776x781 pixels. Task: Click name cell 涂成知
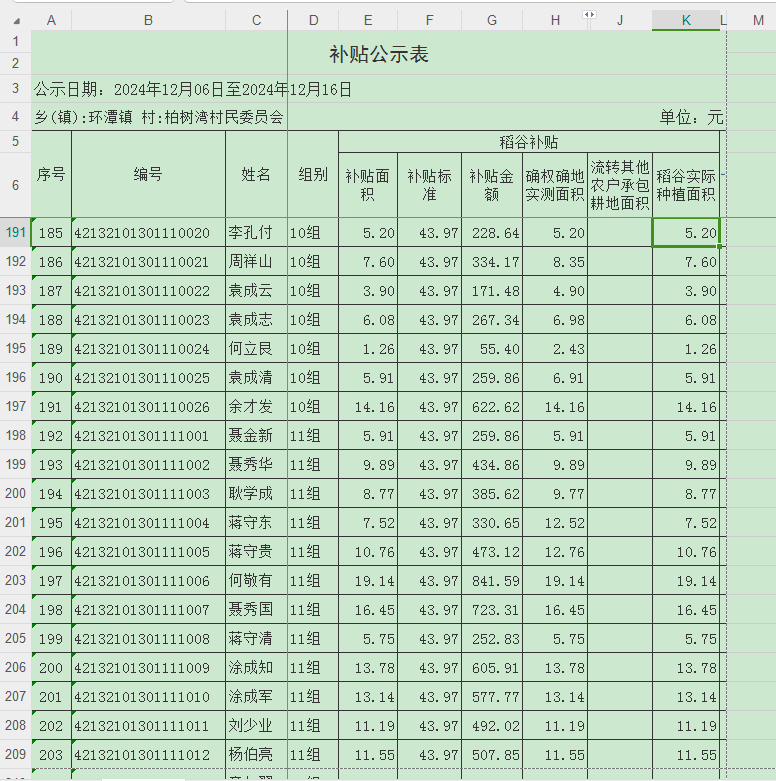tap(257, 667)
